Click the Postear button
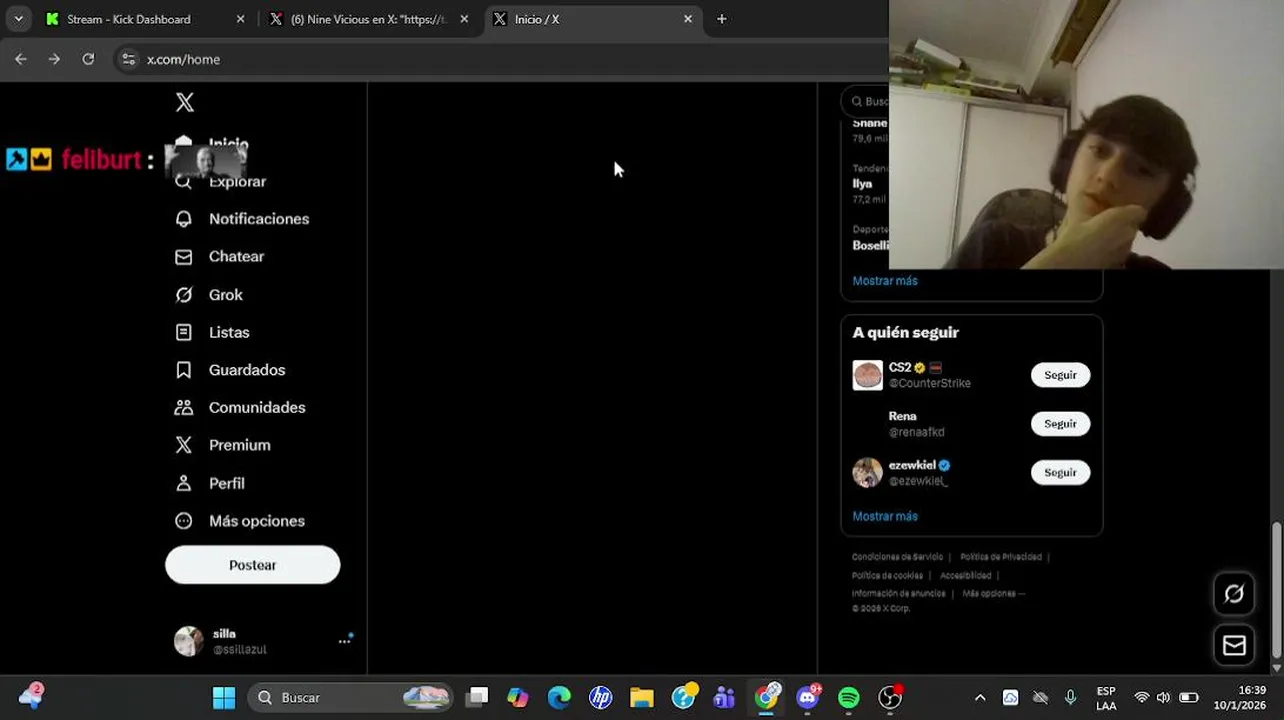Image resolution: width=1284 pixels, height=720 pixels. 252,565
